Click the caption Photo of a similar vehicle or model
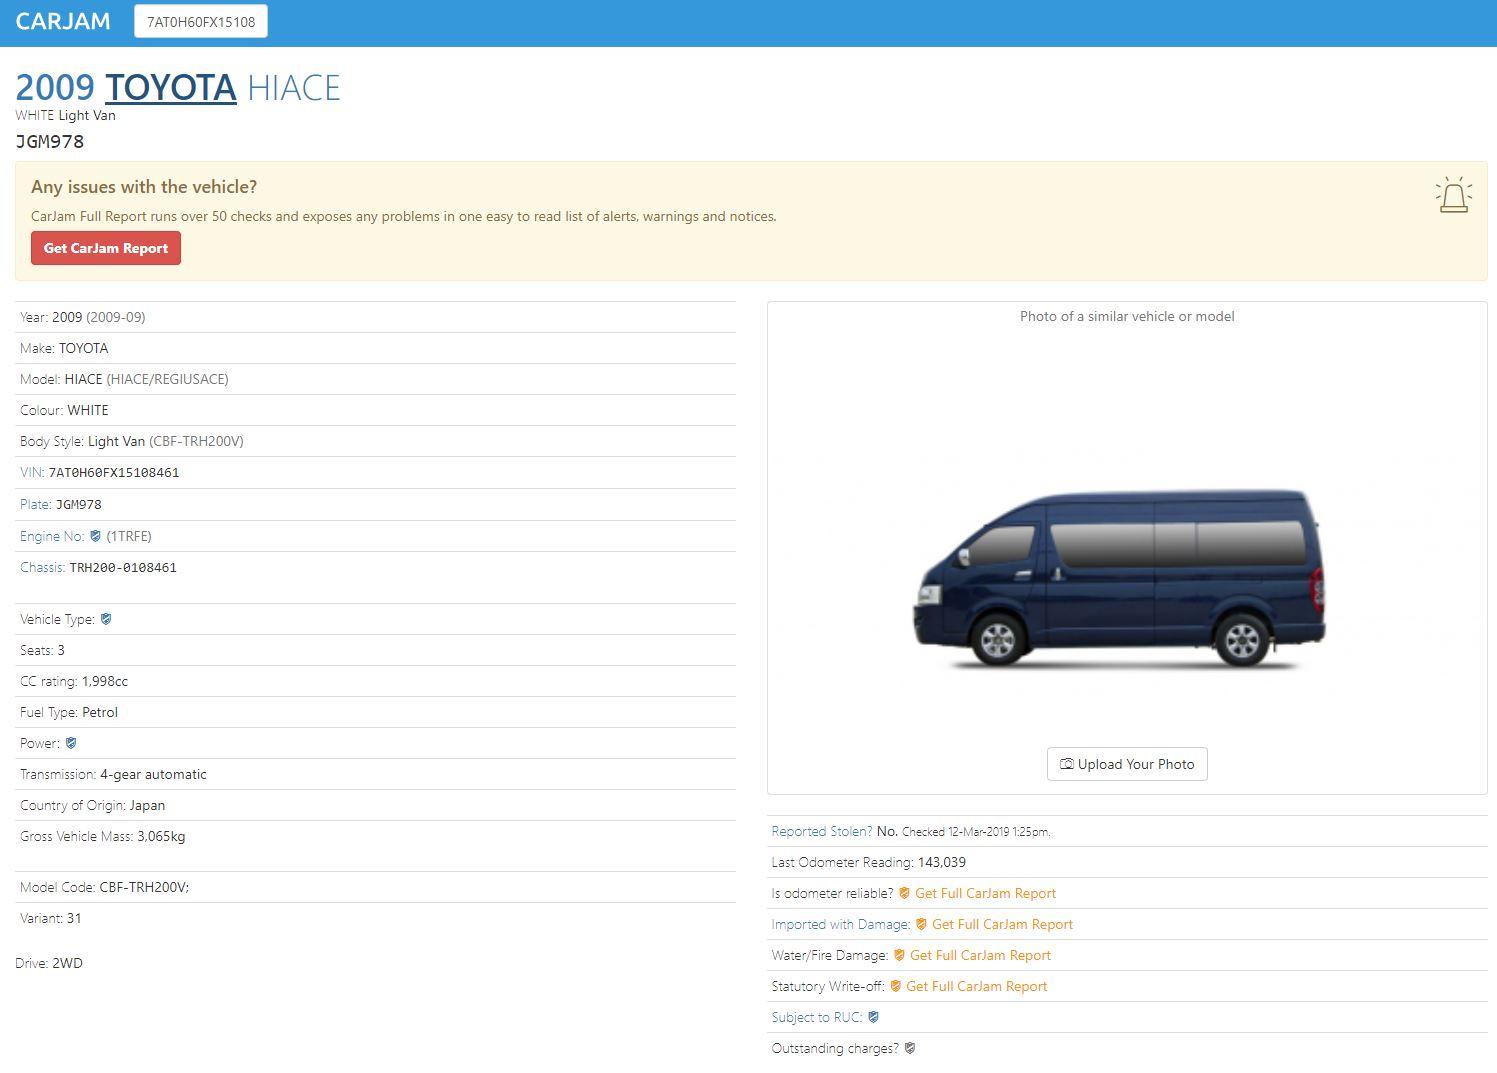This screenshot has height=1073, width=1497. (1127, 316)
